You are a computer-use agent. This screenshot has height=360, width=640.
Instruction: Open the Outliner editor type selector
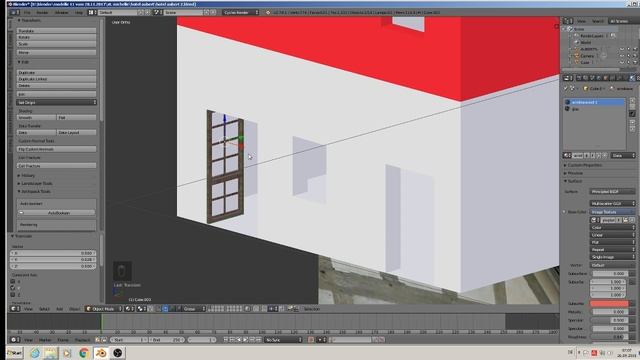point(568,21)
